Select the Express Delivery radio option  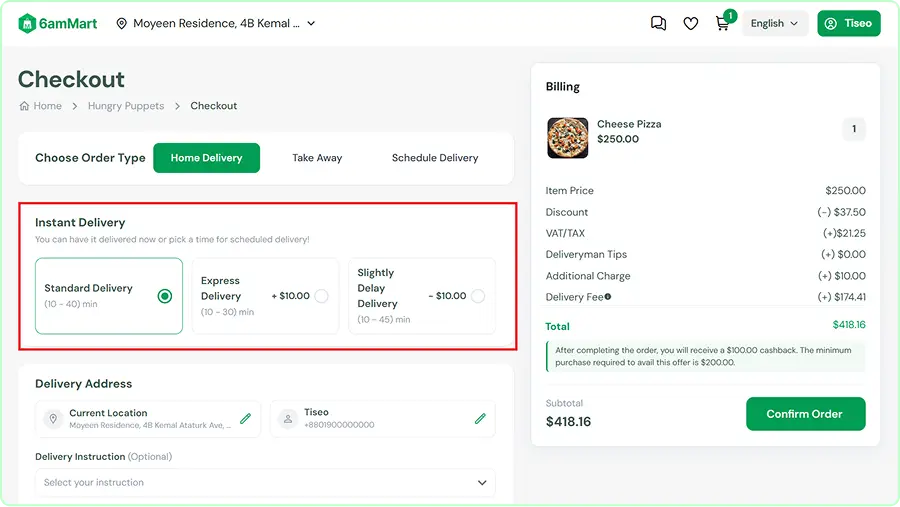tap(321, 296)
